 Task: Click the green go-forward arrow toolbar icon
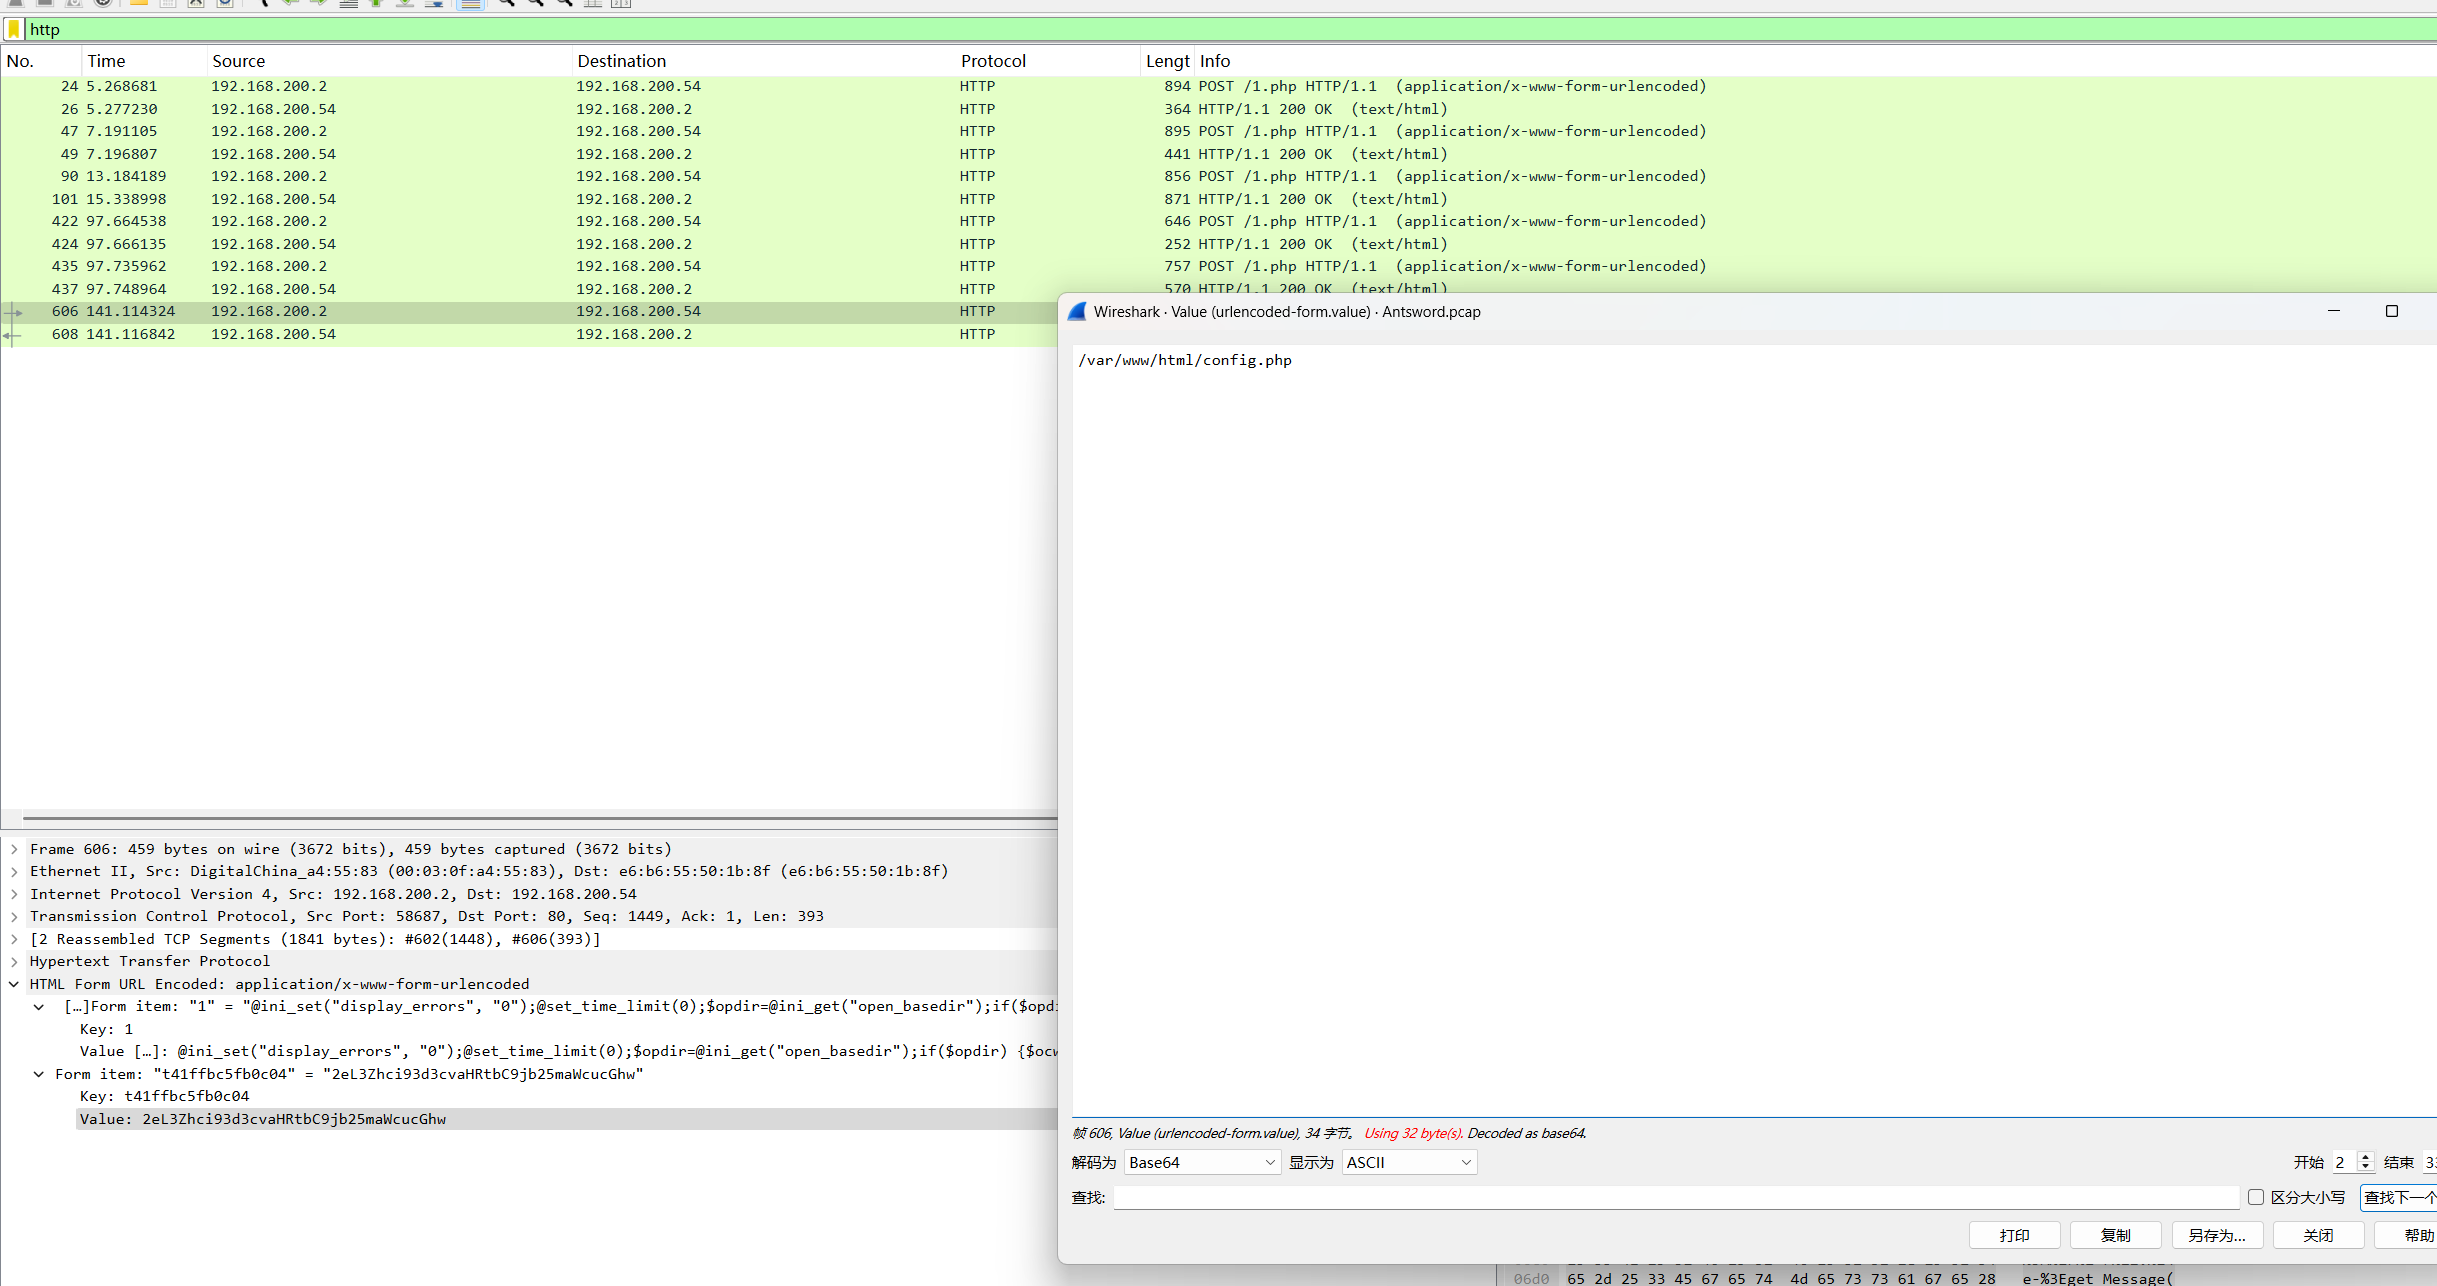tap(318, 4)
